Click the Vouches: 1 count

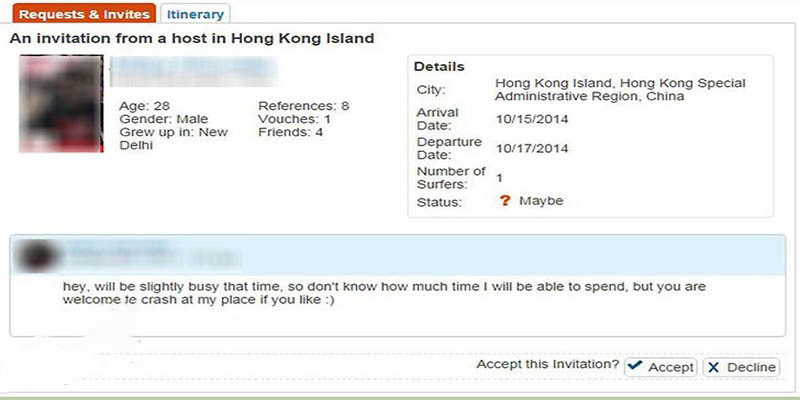(x=294, y=119)
